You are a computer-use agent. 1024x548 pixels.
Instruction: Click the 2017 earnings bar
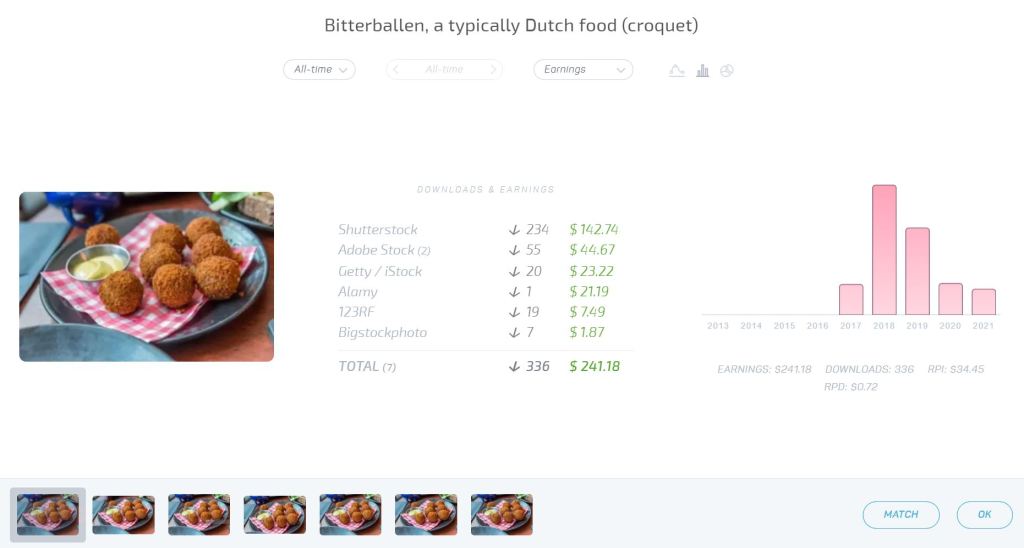click(x=851, y=299)
